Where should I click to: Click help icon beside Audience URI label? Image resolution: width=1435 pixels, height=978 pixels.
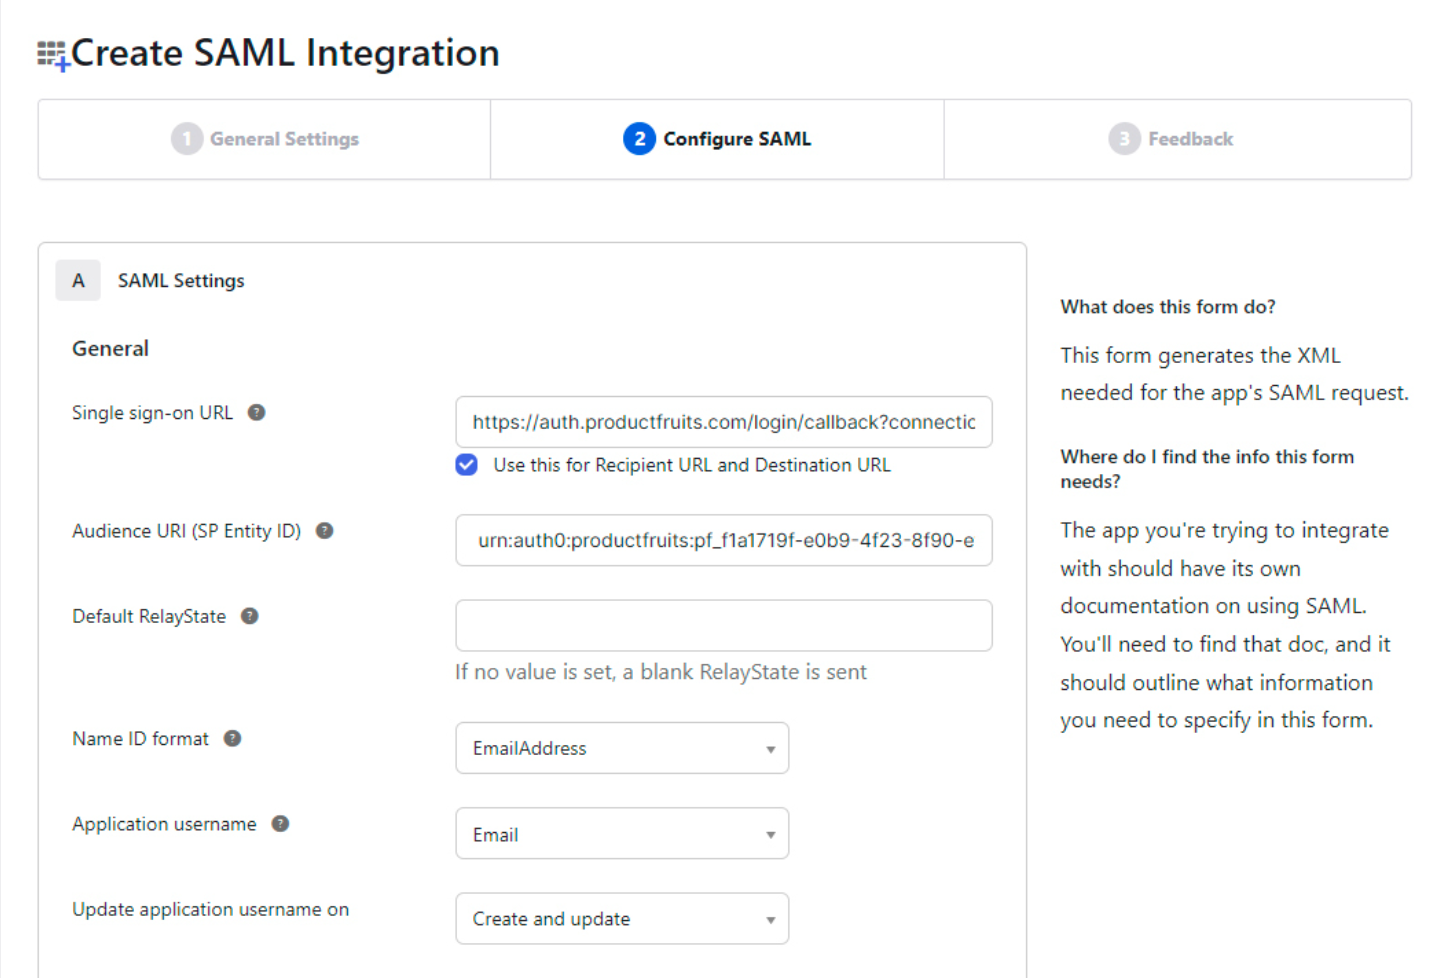click(325, 531)
